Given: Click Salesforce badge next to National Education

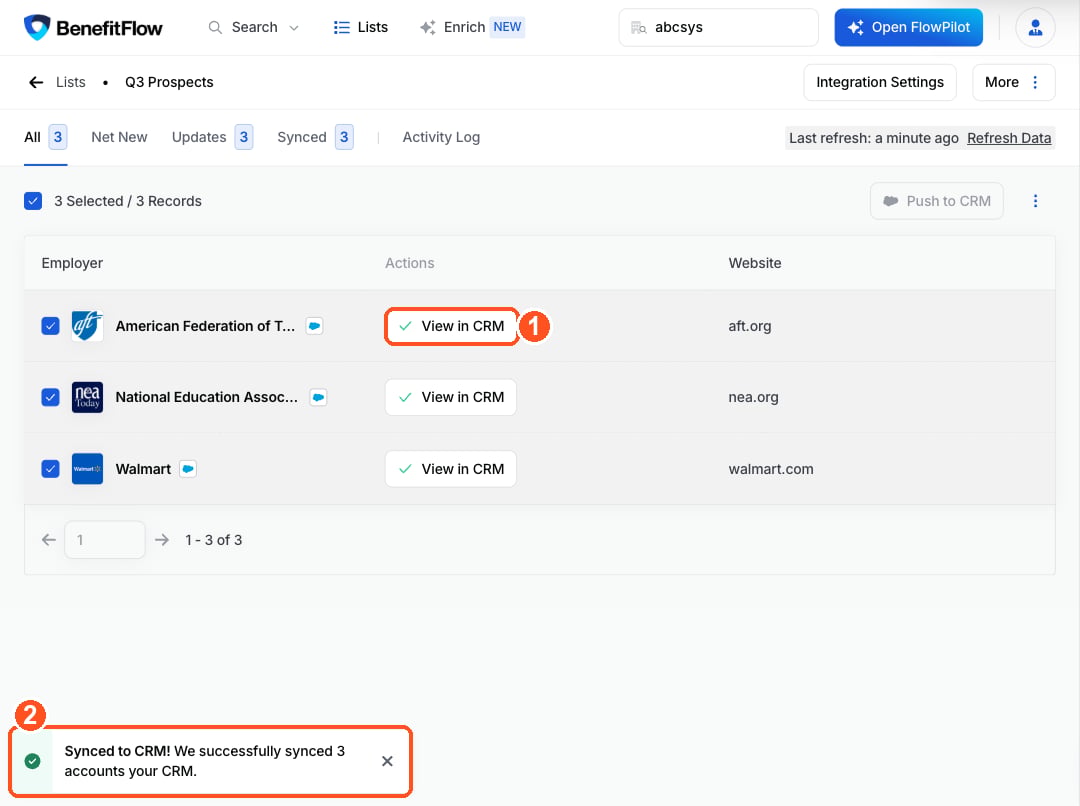Looking at the screenshot, I should click(x=318, y=397).
